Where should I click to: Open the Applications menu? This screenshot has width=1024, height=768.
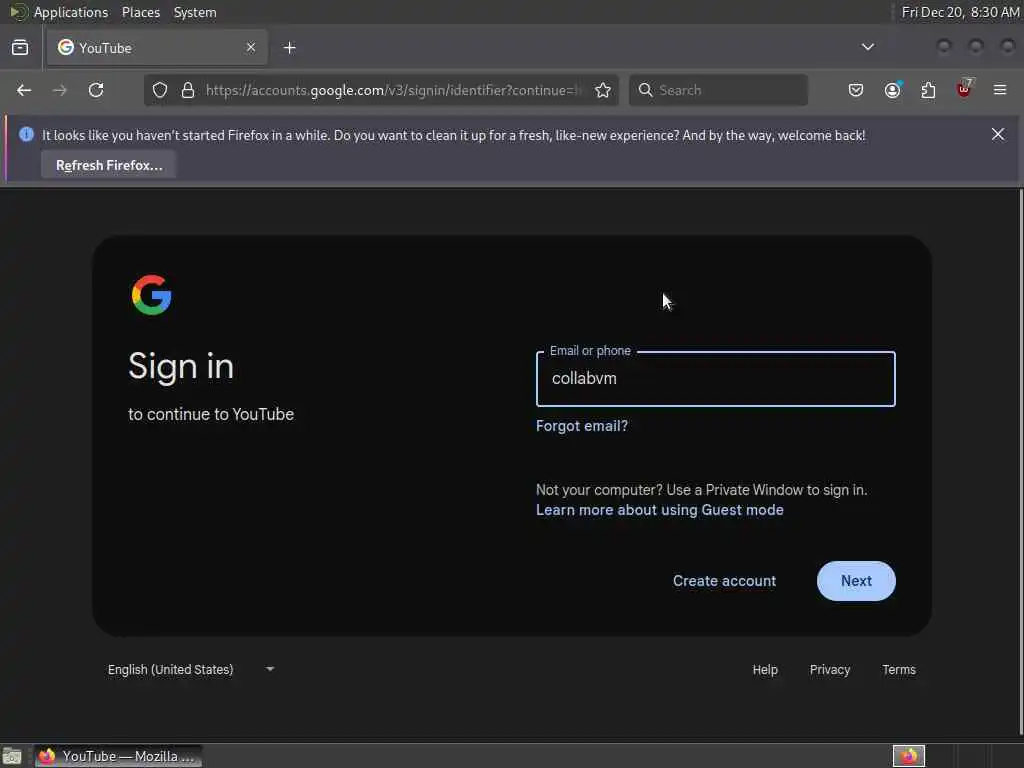[x=71, y=12]
